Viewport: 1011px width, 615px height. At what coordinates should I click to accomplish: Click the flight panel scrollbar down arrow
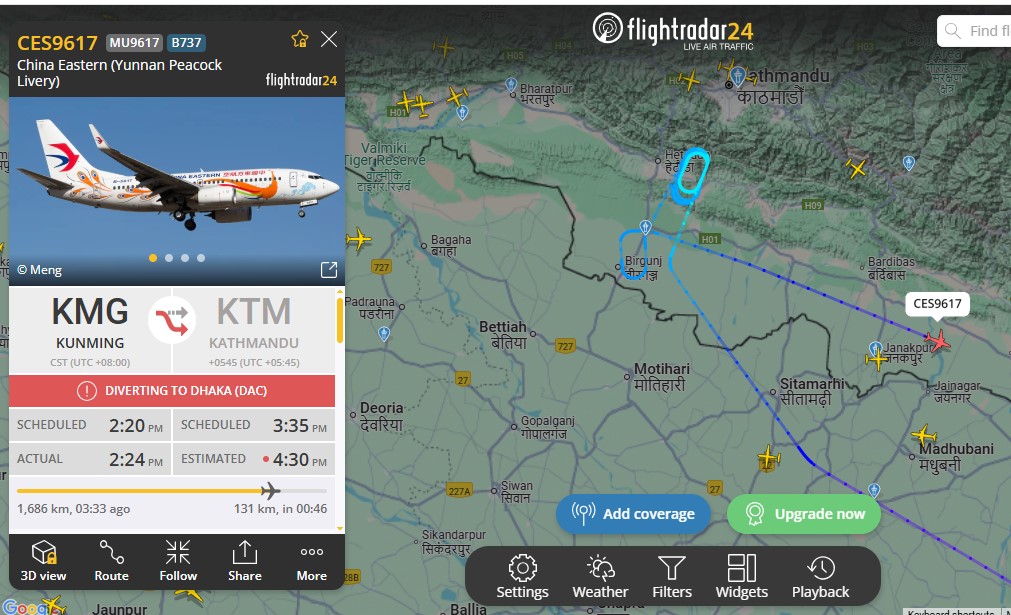click(x=340, y=529)
